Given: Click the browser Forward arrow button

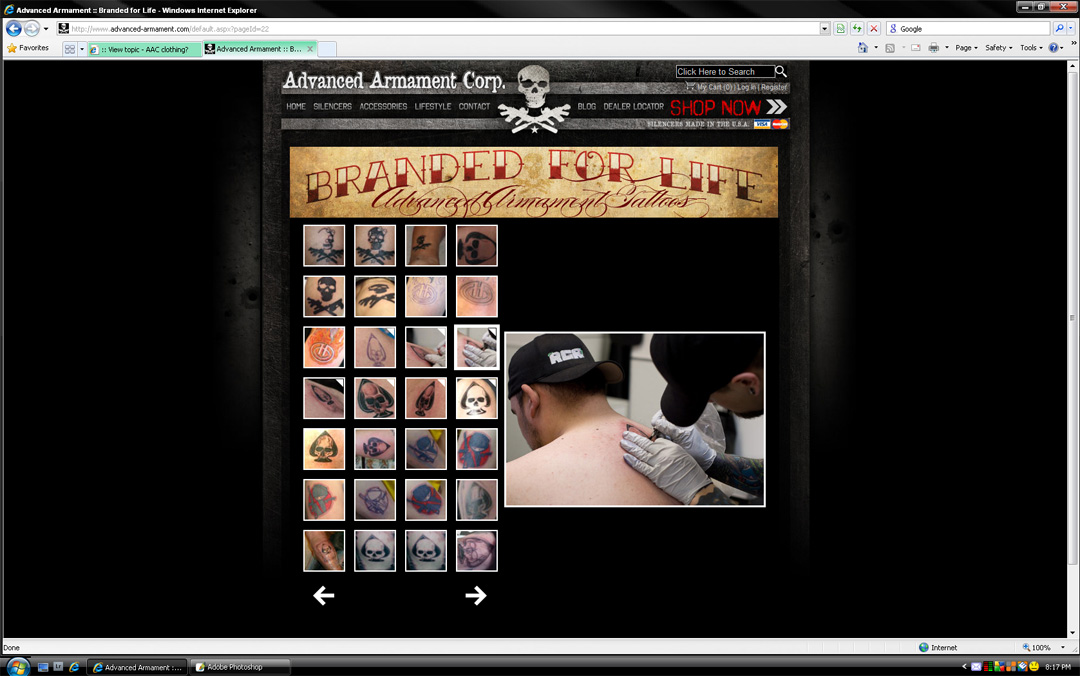Looking at the screenshot, I should point(32,29).
